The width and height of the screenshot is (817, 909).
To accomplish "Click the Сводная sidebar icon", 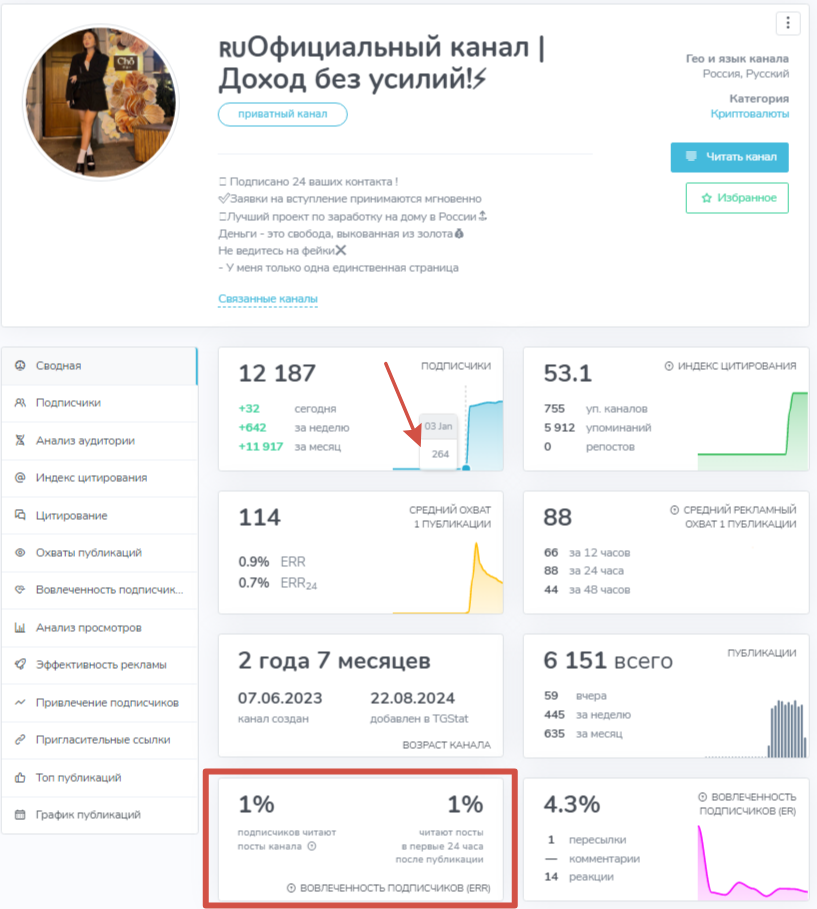I will tap(20, 366).
